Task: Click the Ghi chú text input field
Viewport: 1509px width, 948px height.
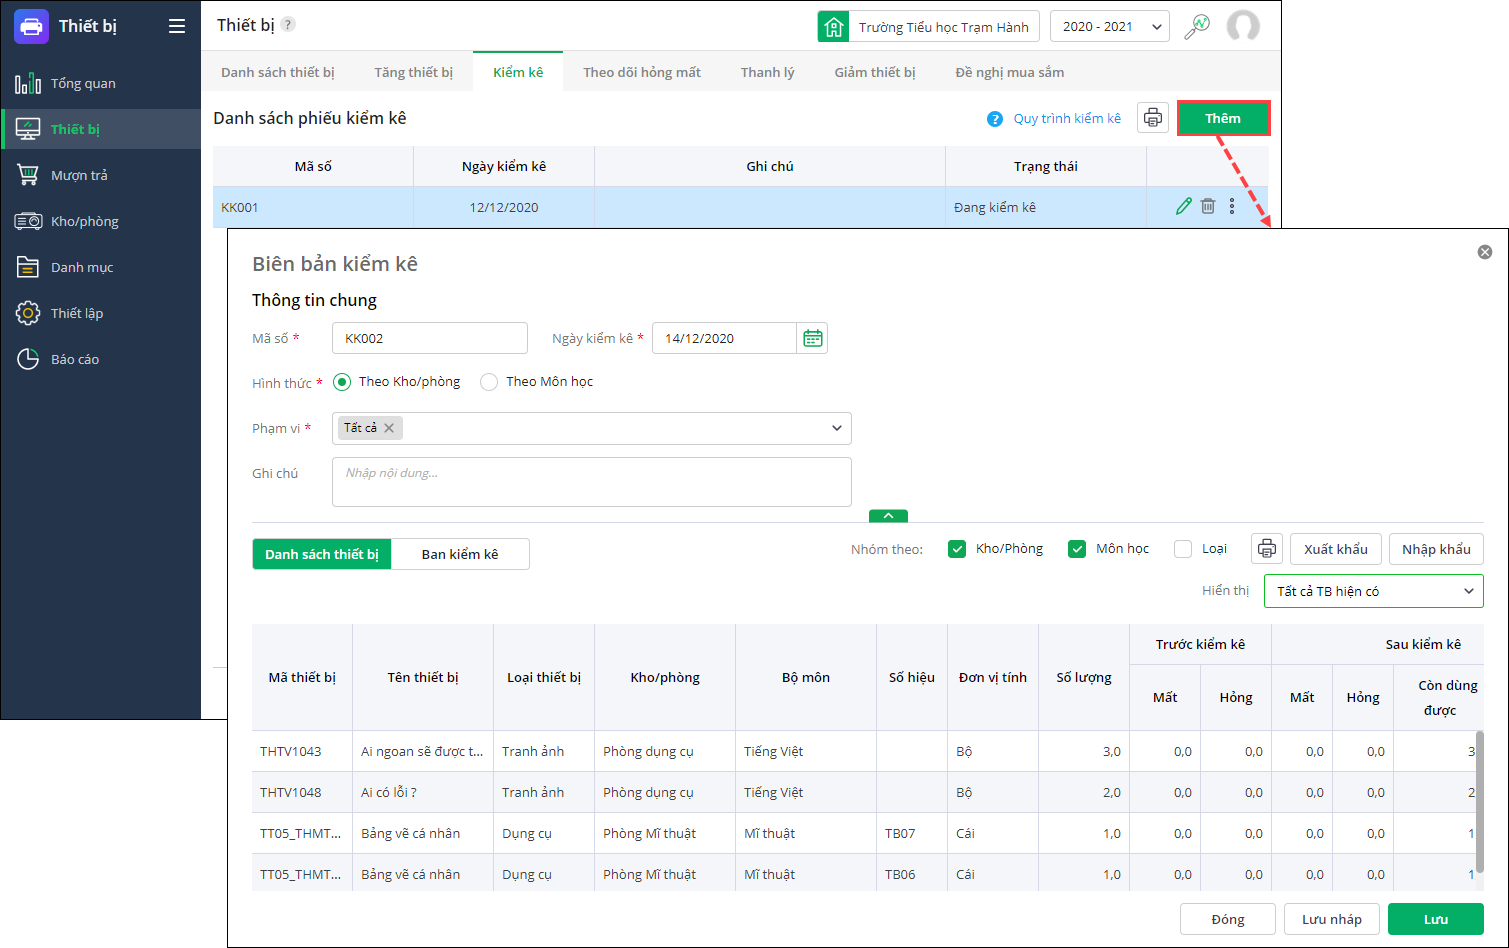Action: point(591,482)
